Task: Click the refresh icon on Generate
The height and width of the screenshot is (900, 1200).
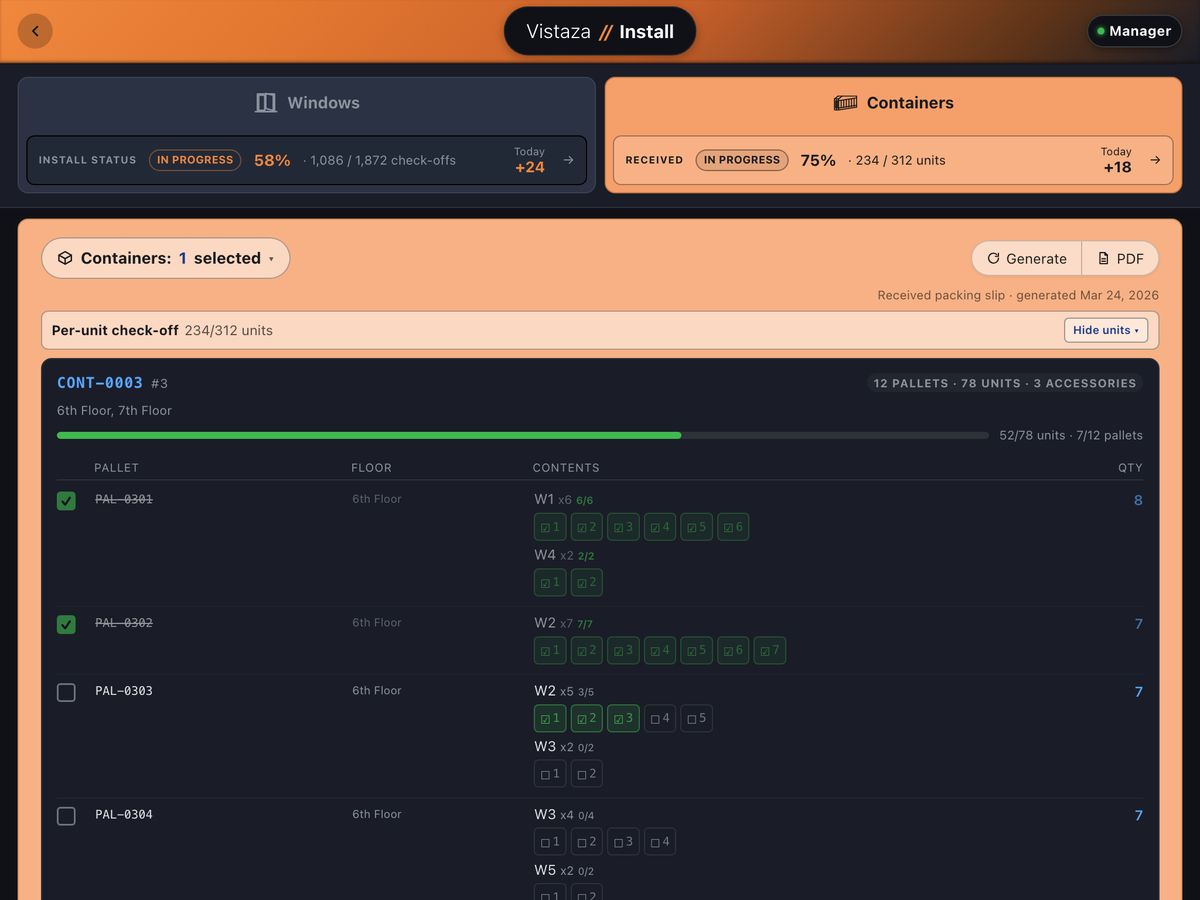Action: click(993, 258)
